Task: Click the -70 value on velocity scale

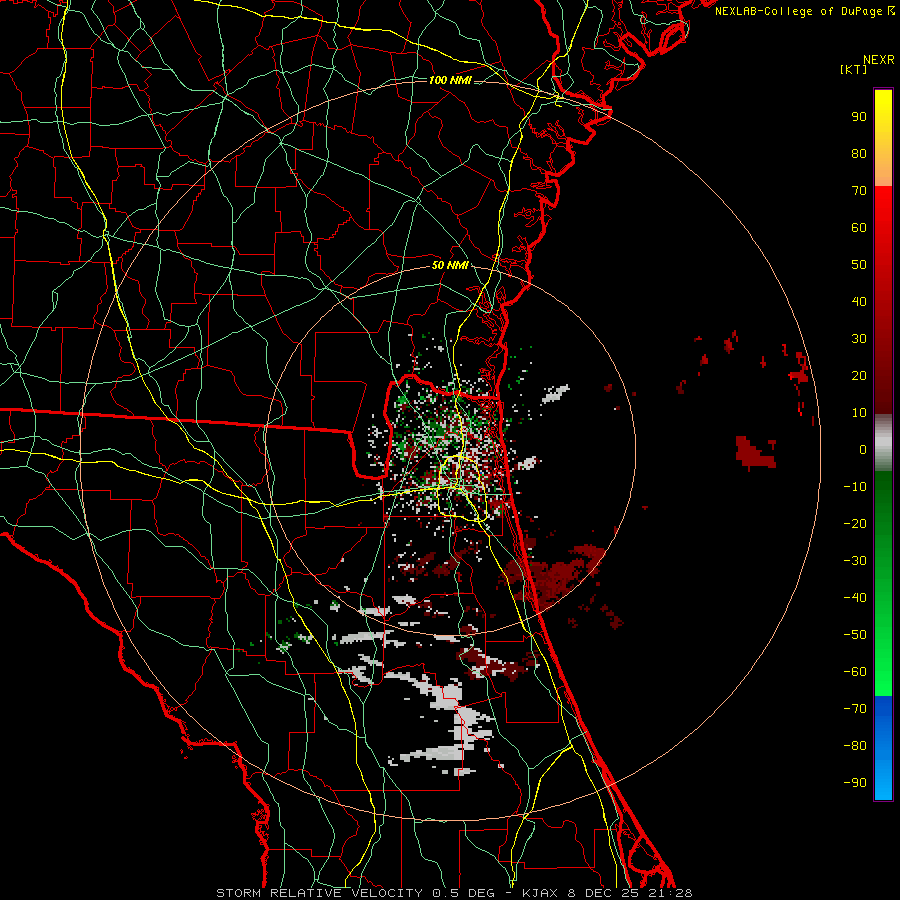Action: [x=855, y=709]
